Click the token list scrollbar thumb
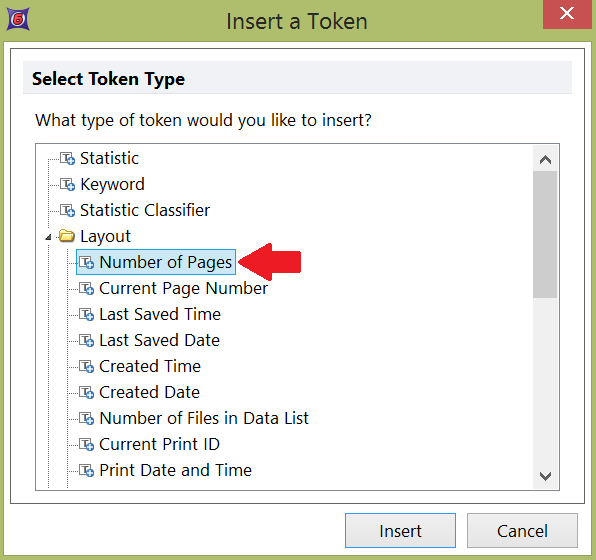 pyautogui.click(x=545, y=234)
